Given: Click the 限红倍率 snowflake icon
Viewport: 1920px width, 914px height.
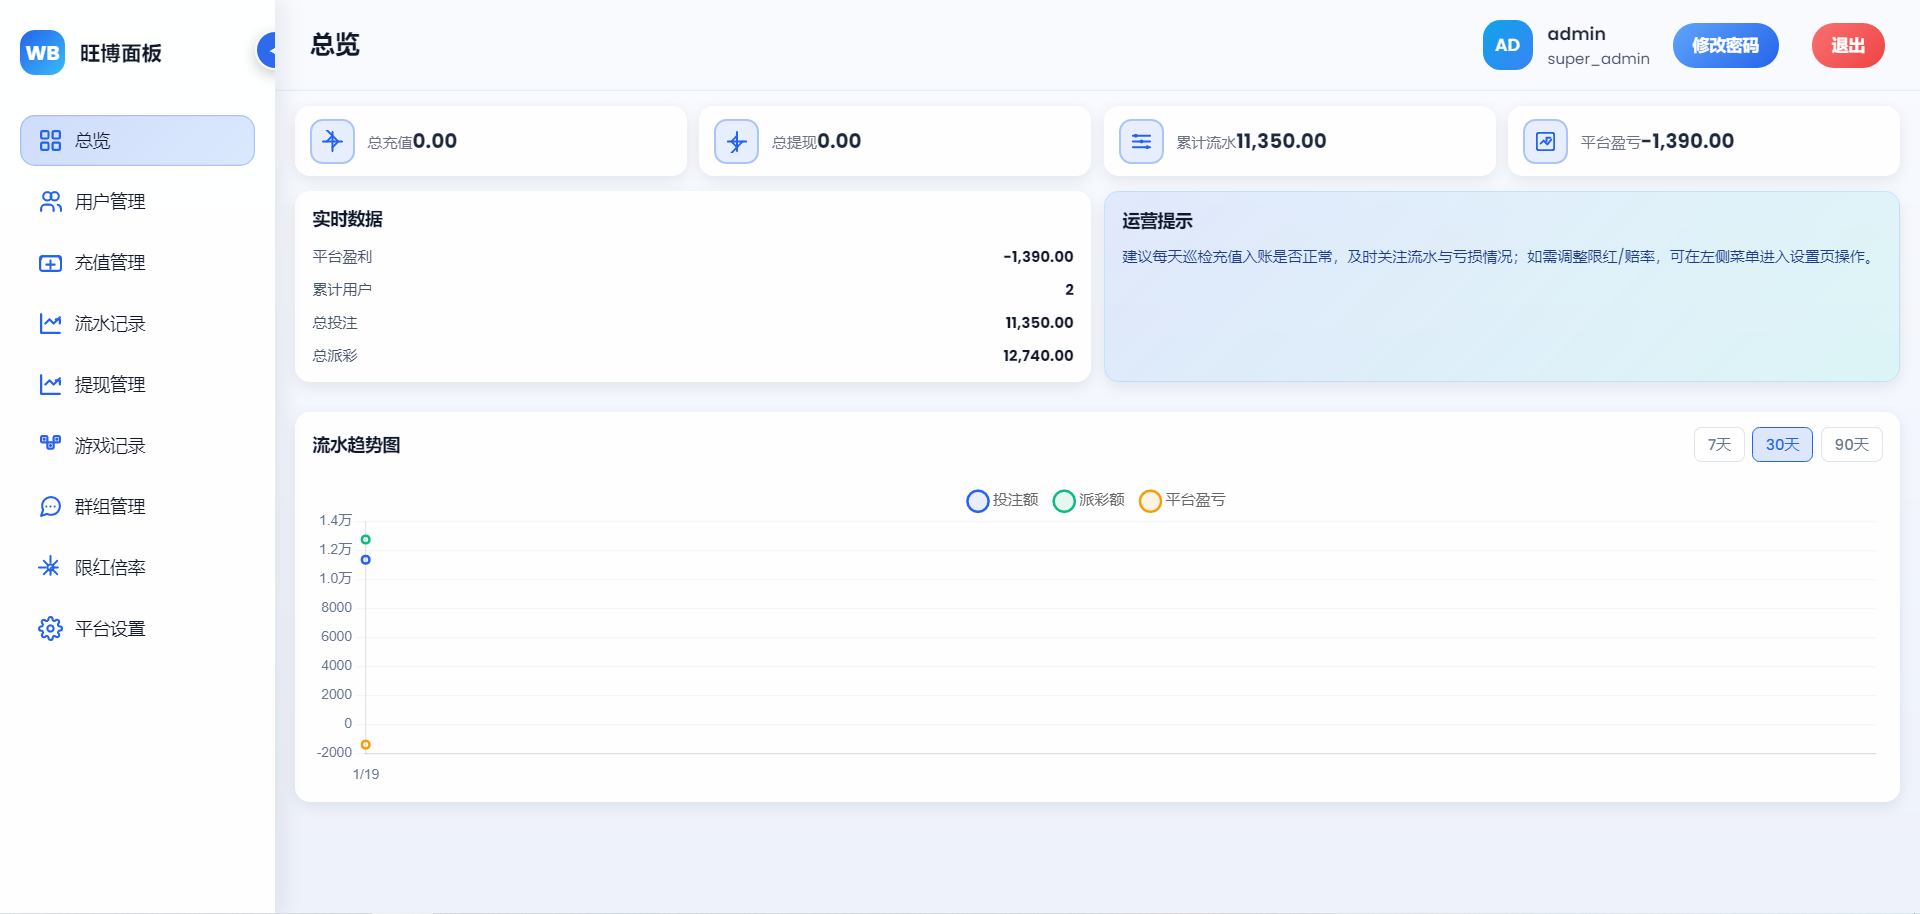Looking at the screenshot, I should pyautogui.click(x=49, y=567).
